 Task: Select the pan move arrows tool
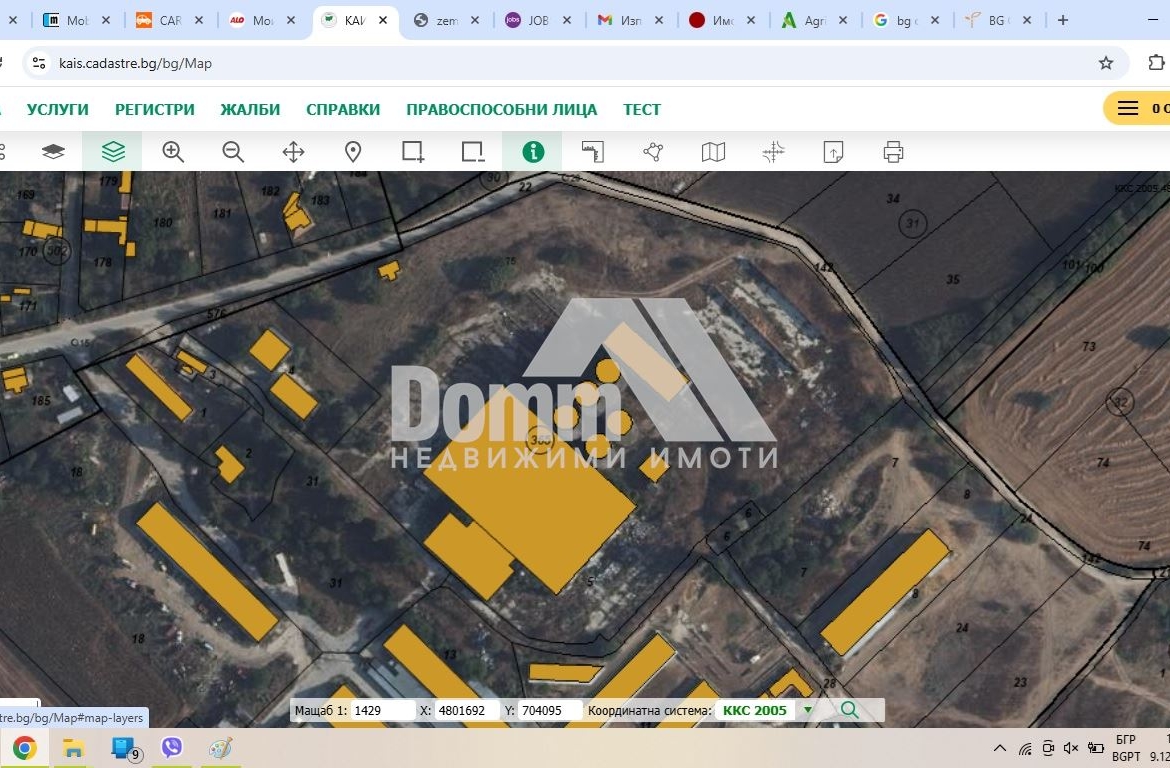pyautogui.click(x=293, y=152)
